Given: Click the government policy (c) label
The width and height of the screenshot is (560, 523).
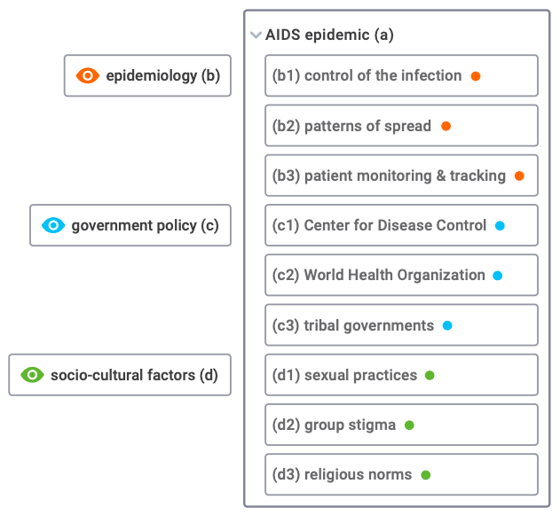Looking at the screenshot, I should coord(145,225).
